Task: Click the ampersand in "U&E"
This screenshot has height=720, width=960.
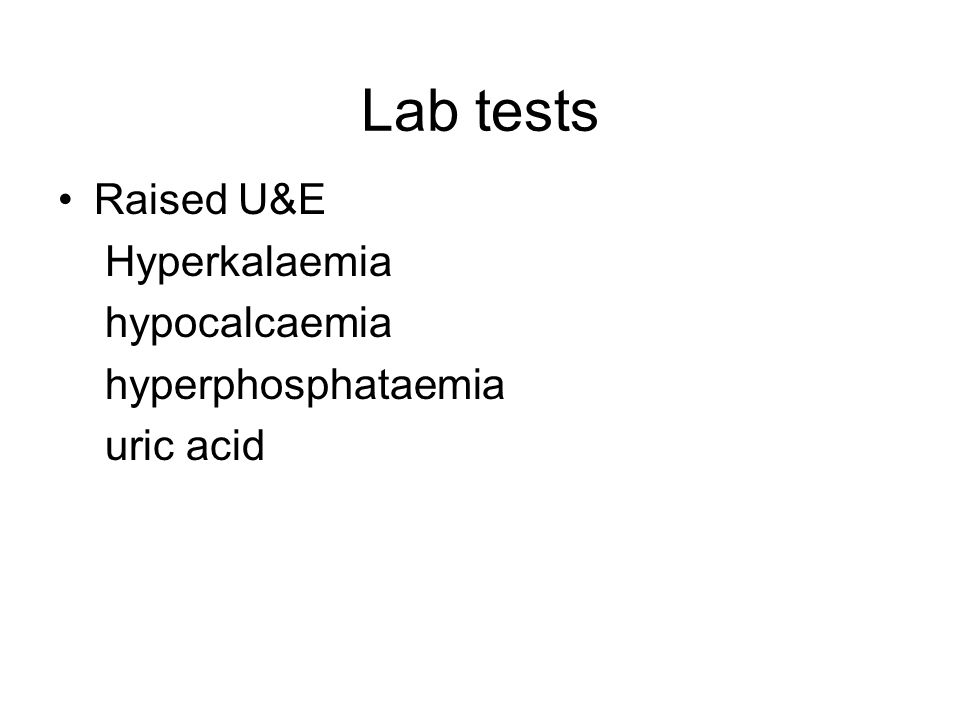Action: pyautogui.click(x=282, y=200)
